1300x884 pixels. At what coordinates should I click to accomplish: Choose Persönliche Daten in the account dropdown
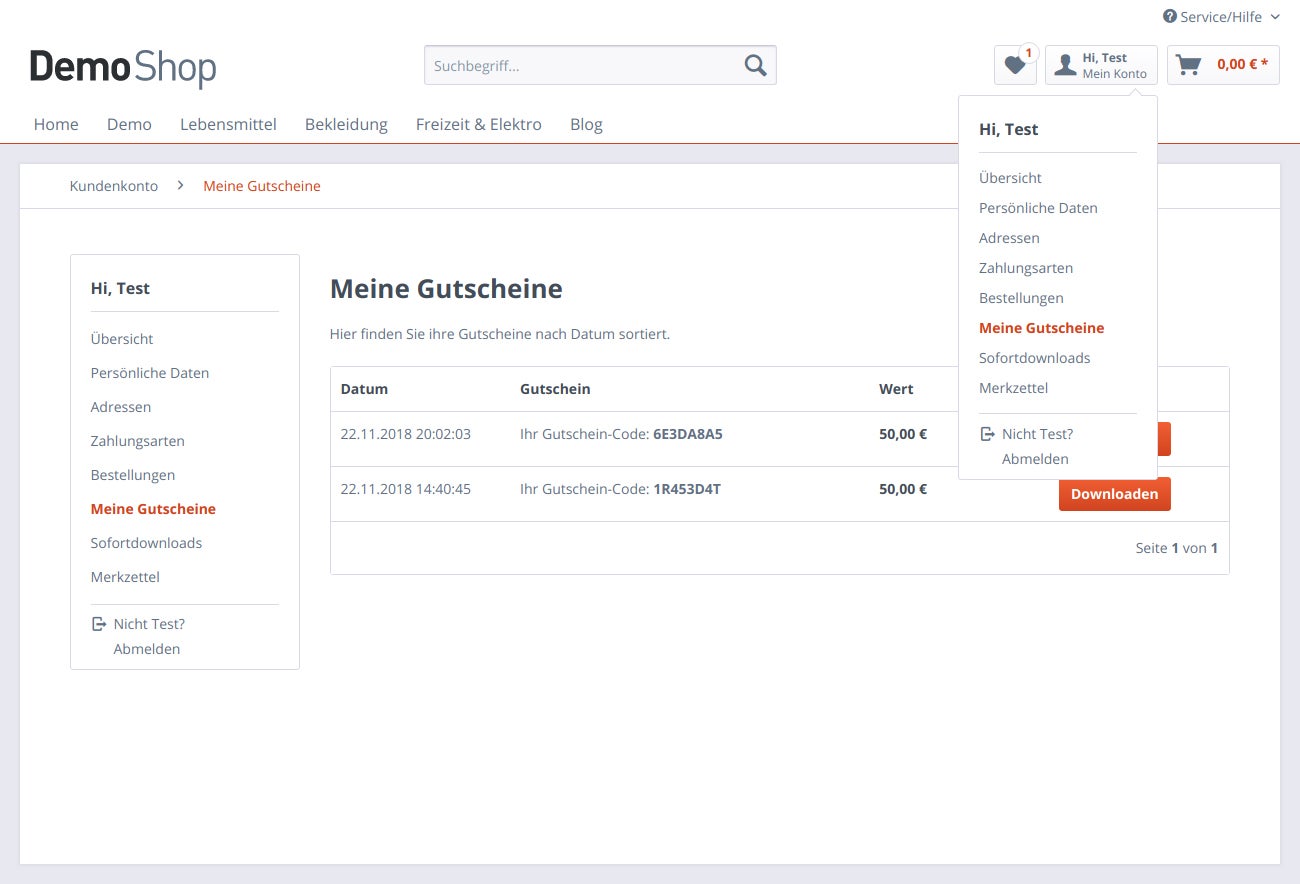pos(1038,208)
